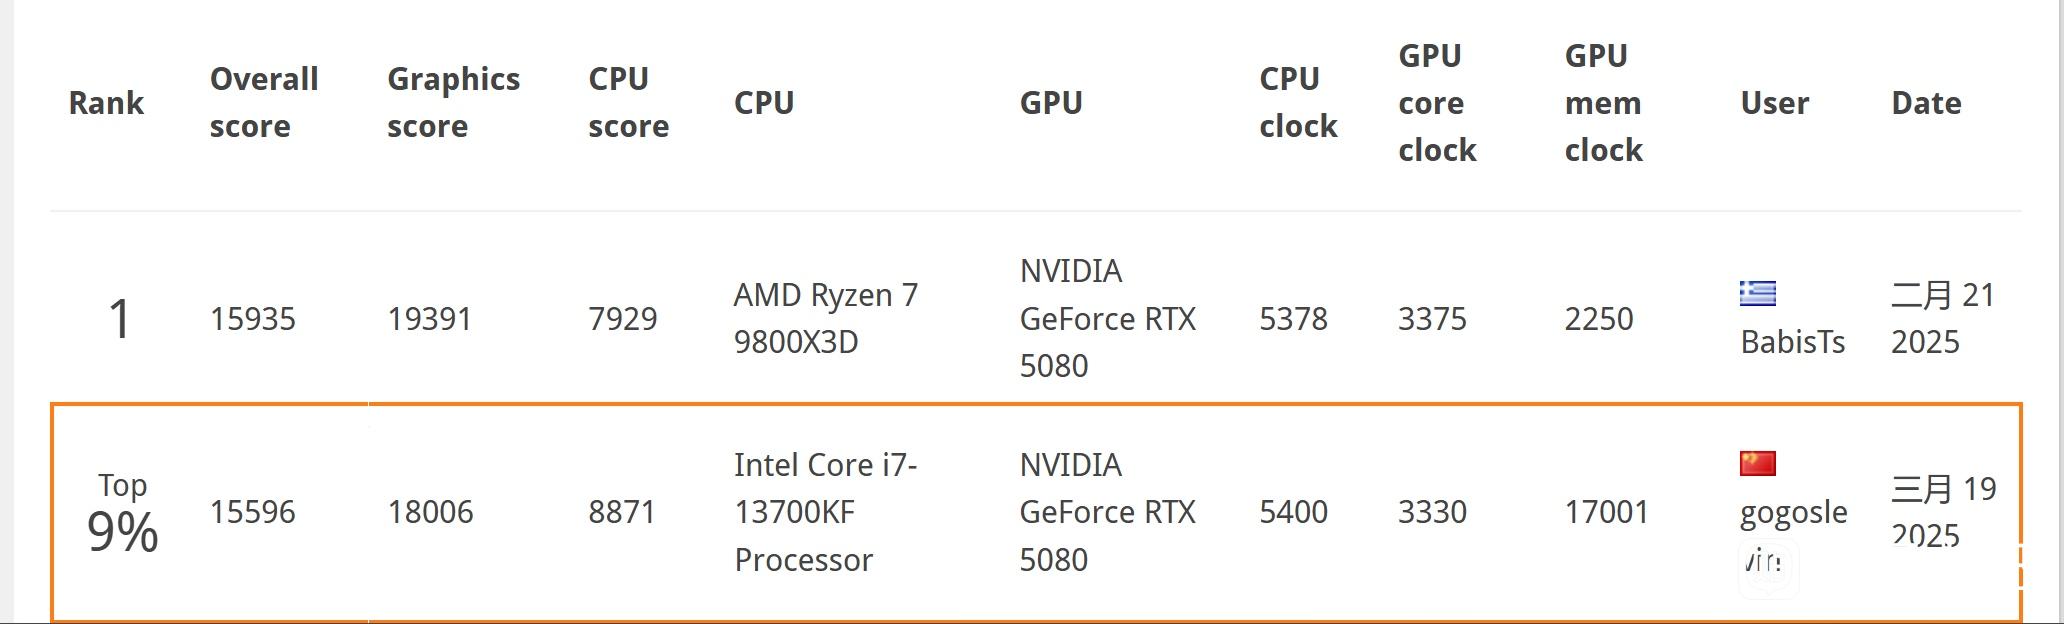
Task: Select AMD Ryzen 7 9800X3D cell
Action: pos(826,318)
